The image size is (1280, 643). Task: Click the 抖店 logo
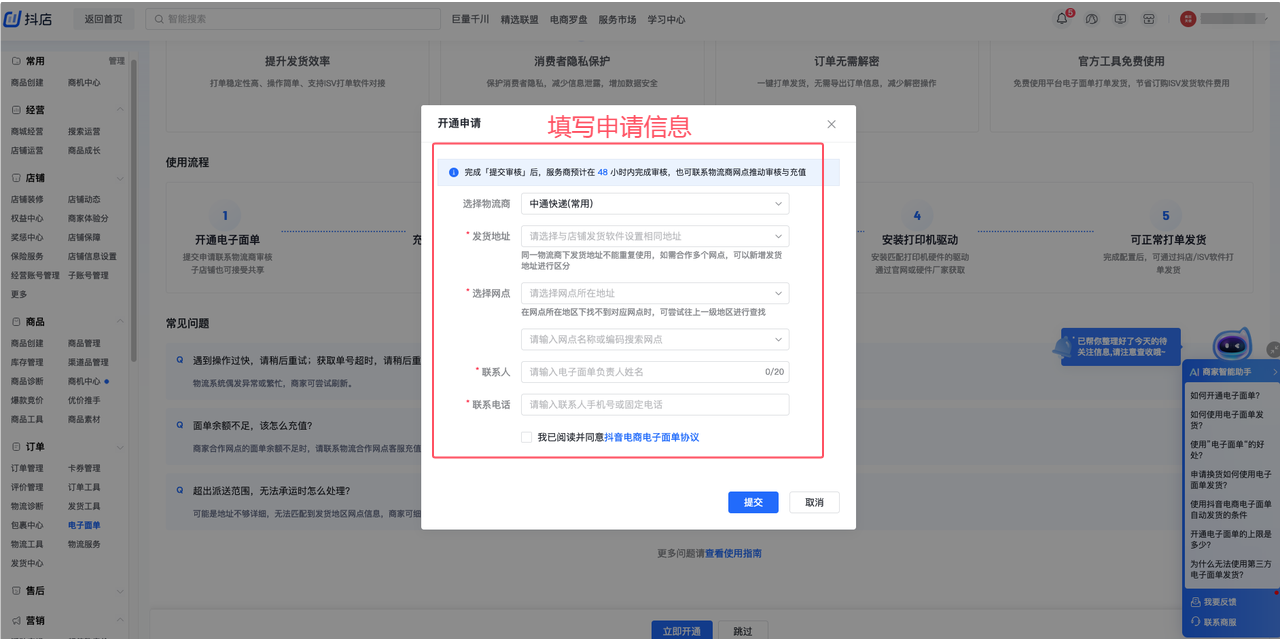click(x=29, y=19)
